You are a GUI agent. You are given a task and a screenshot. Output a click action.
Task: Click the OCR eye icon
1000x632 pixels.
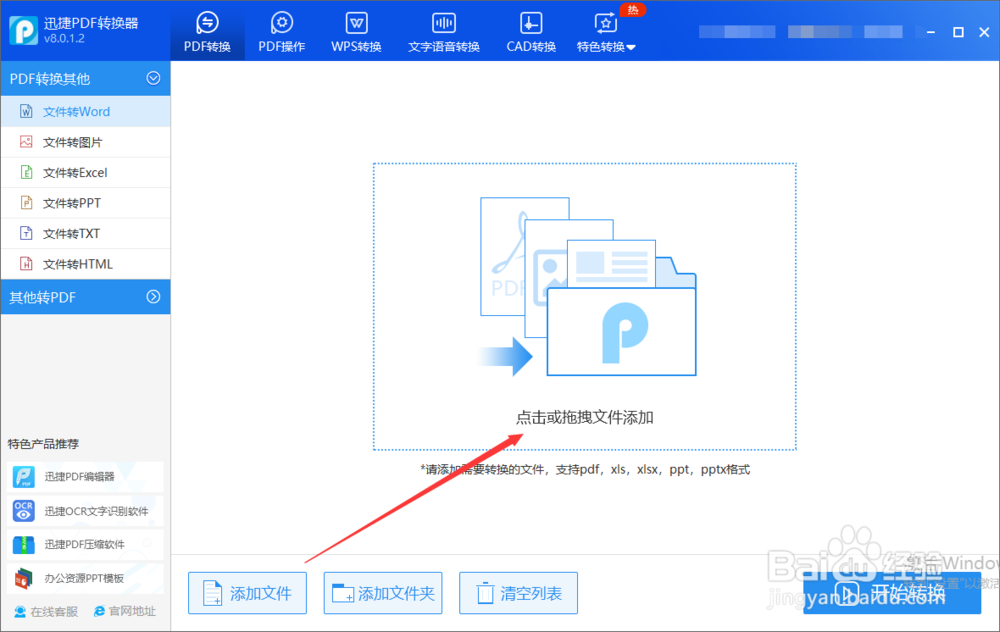(x=24, y=511)
